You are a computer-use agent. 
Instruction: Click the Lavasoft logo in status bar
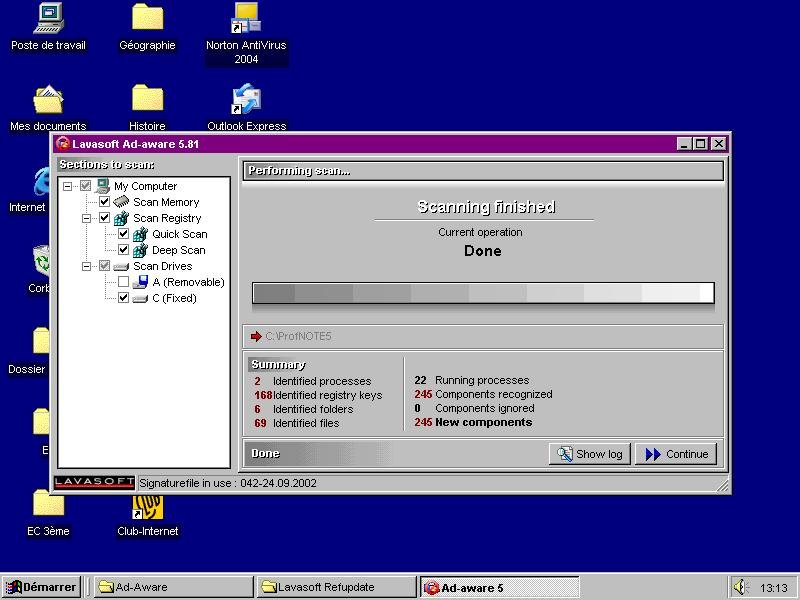[x=94, y=483]
